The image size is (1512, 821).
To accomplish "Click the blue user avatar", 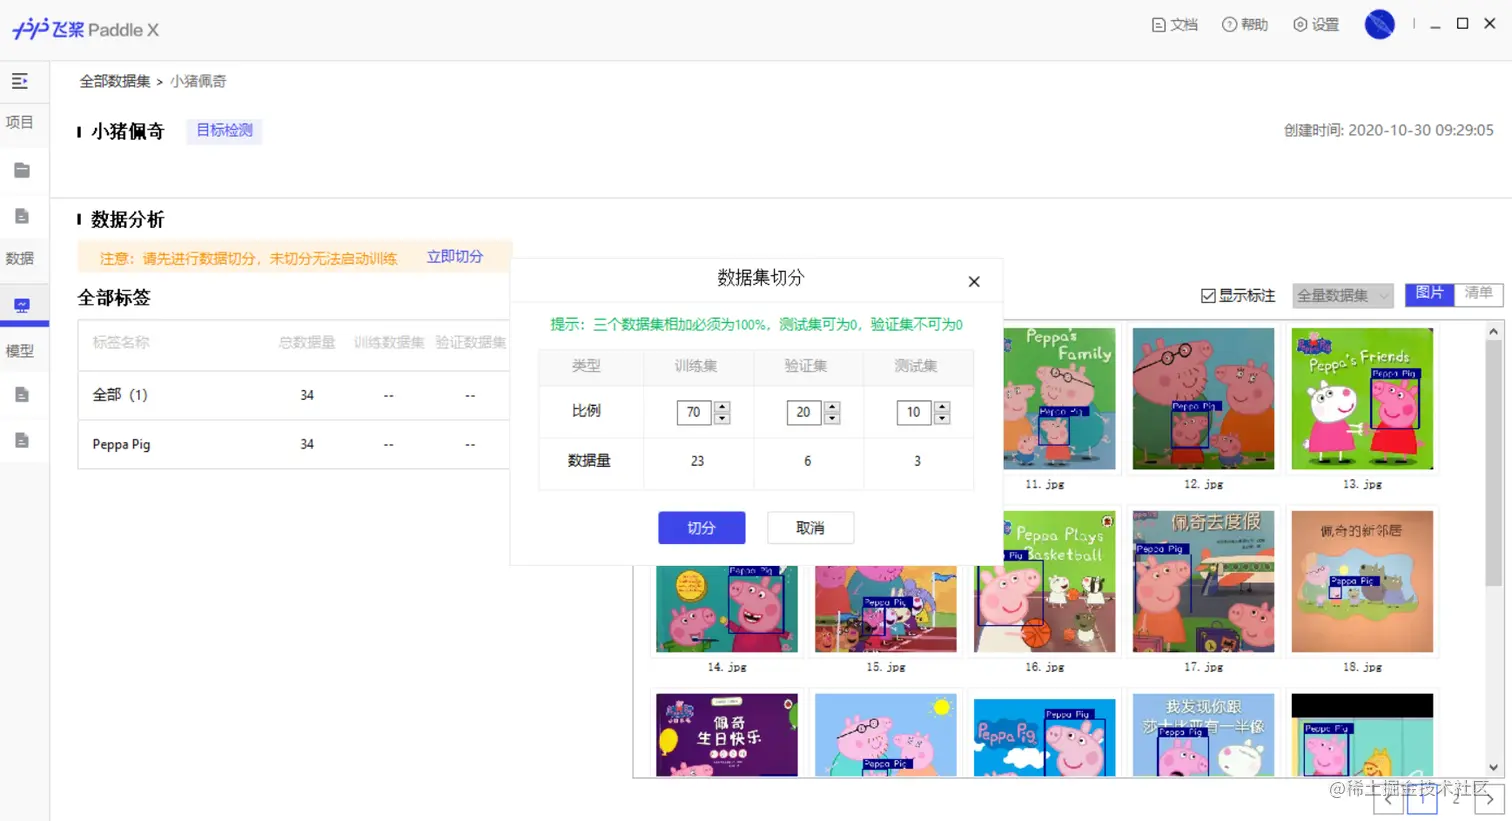I will click(x=1380, y=24).
